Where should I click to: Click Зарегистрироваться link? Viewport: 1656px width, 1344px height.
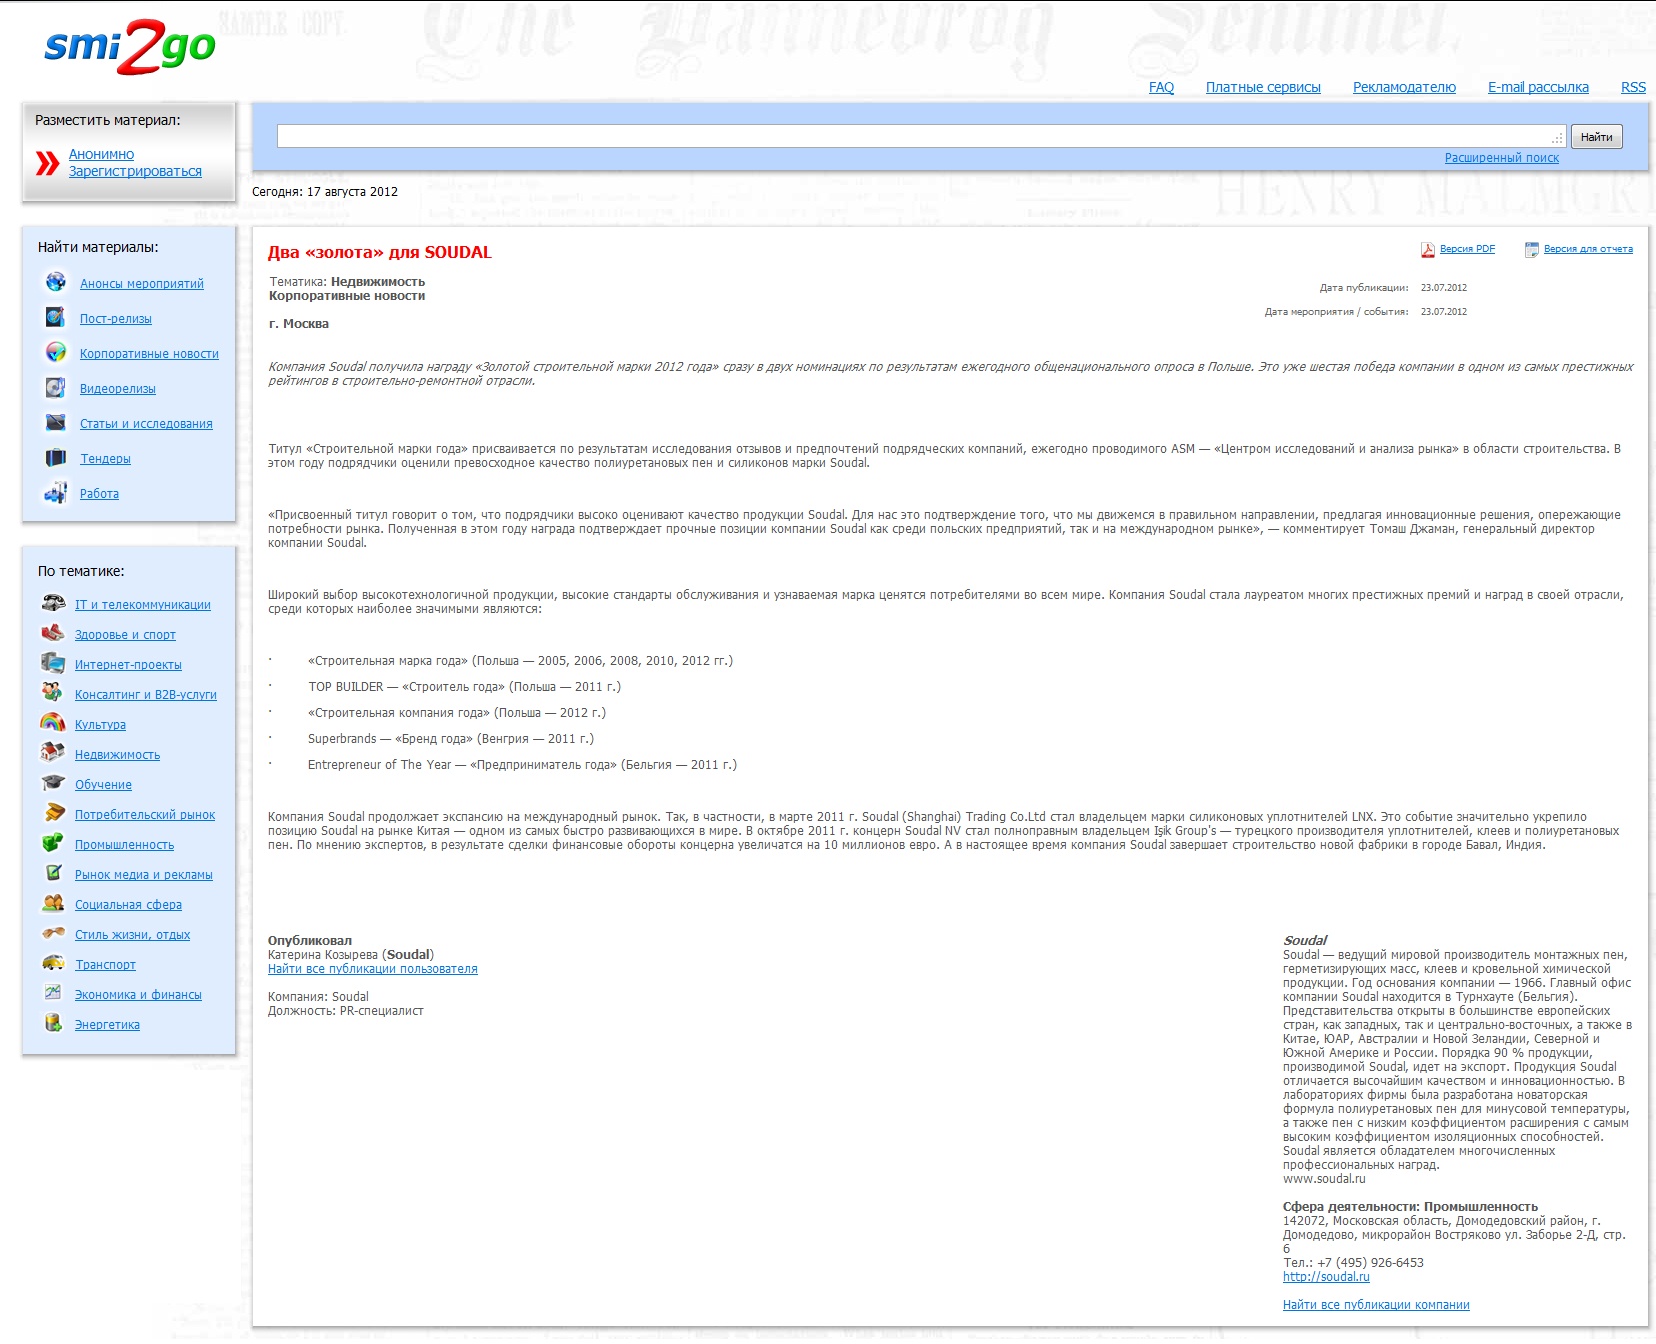[135, 171]
